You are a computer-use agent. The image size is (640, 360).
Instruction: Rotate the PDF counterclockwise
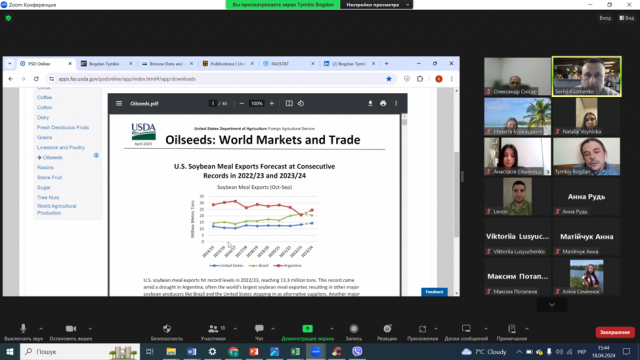point(301,103)
